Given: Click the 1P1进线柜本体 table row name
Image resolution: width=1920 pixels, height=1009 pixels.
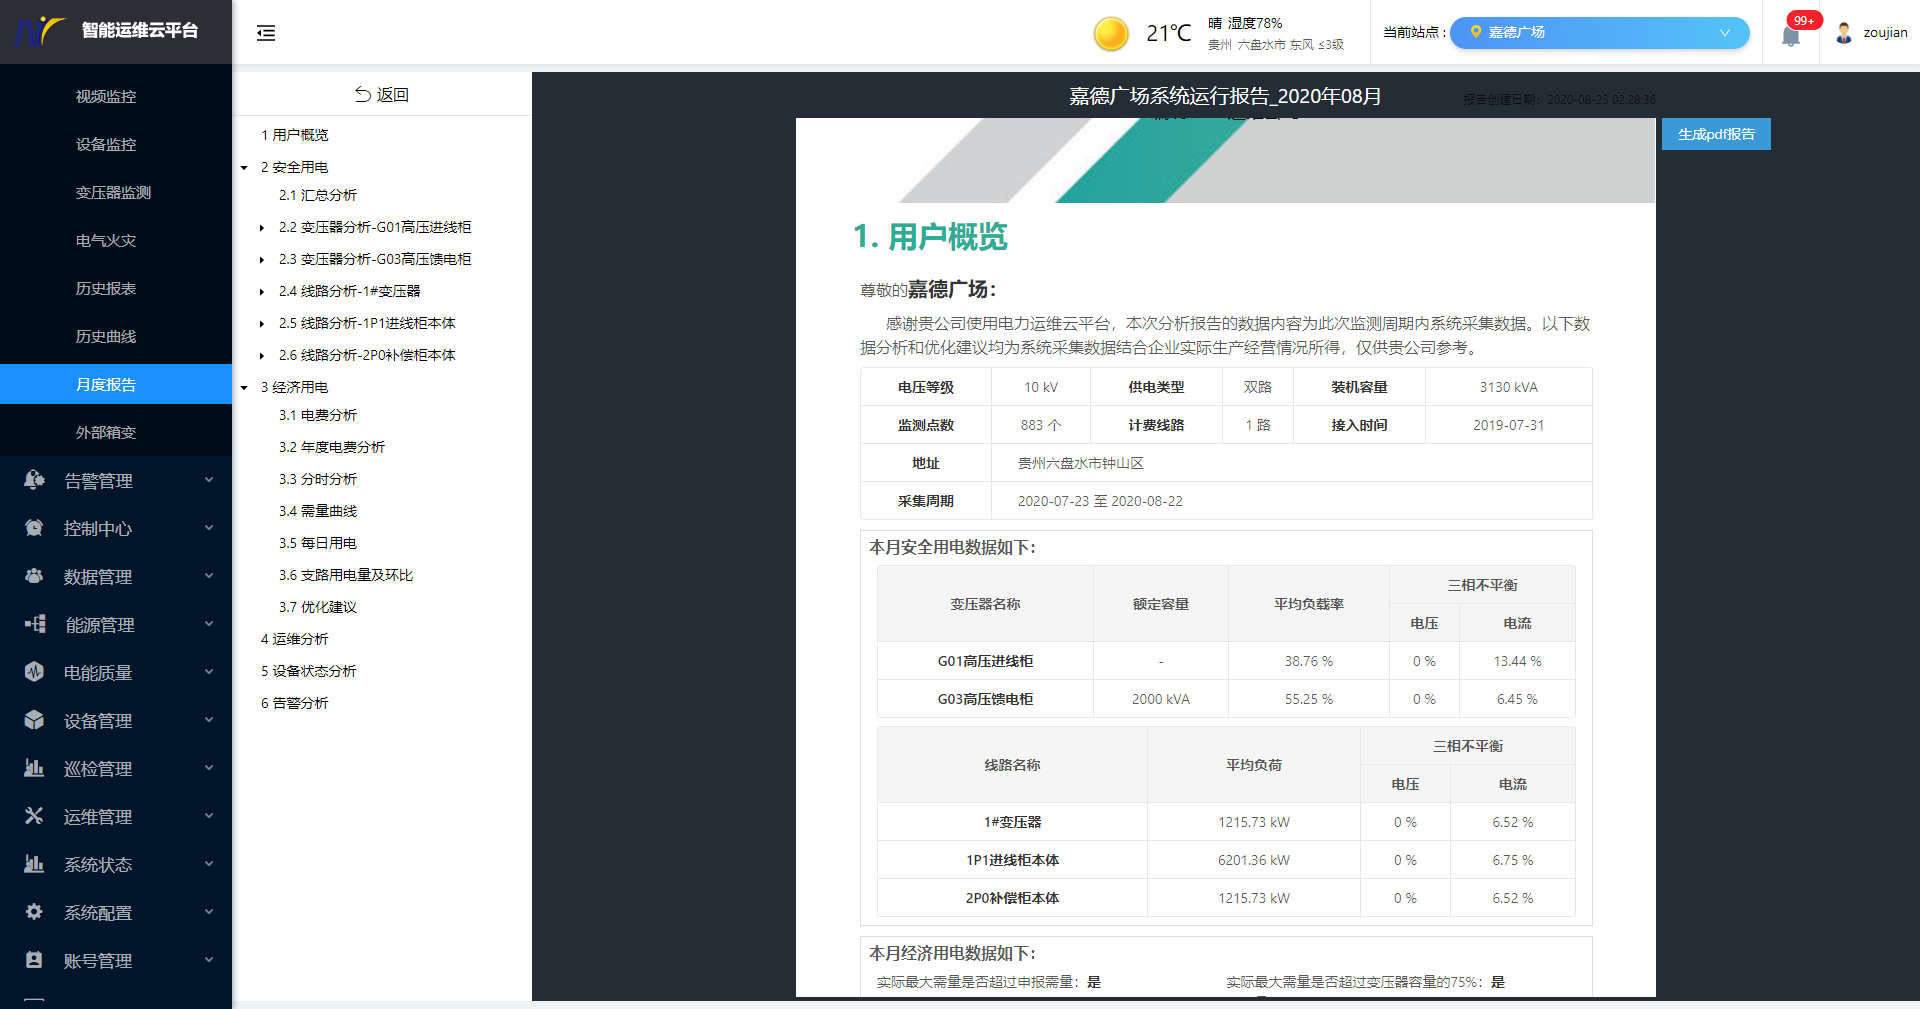Looking at the screenshot, I should pyautogui.click(x=1012, y=860).
